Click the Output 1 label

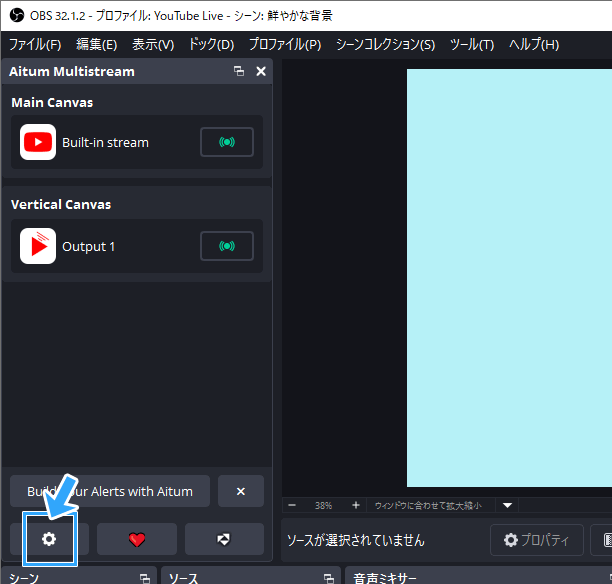(x=89, y=247)
